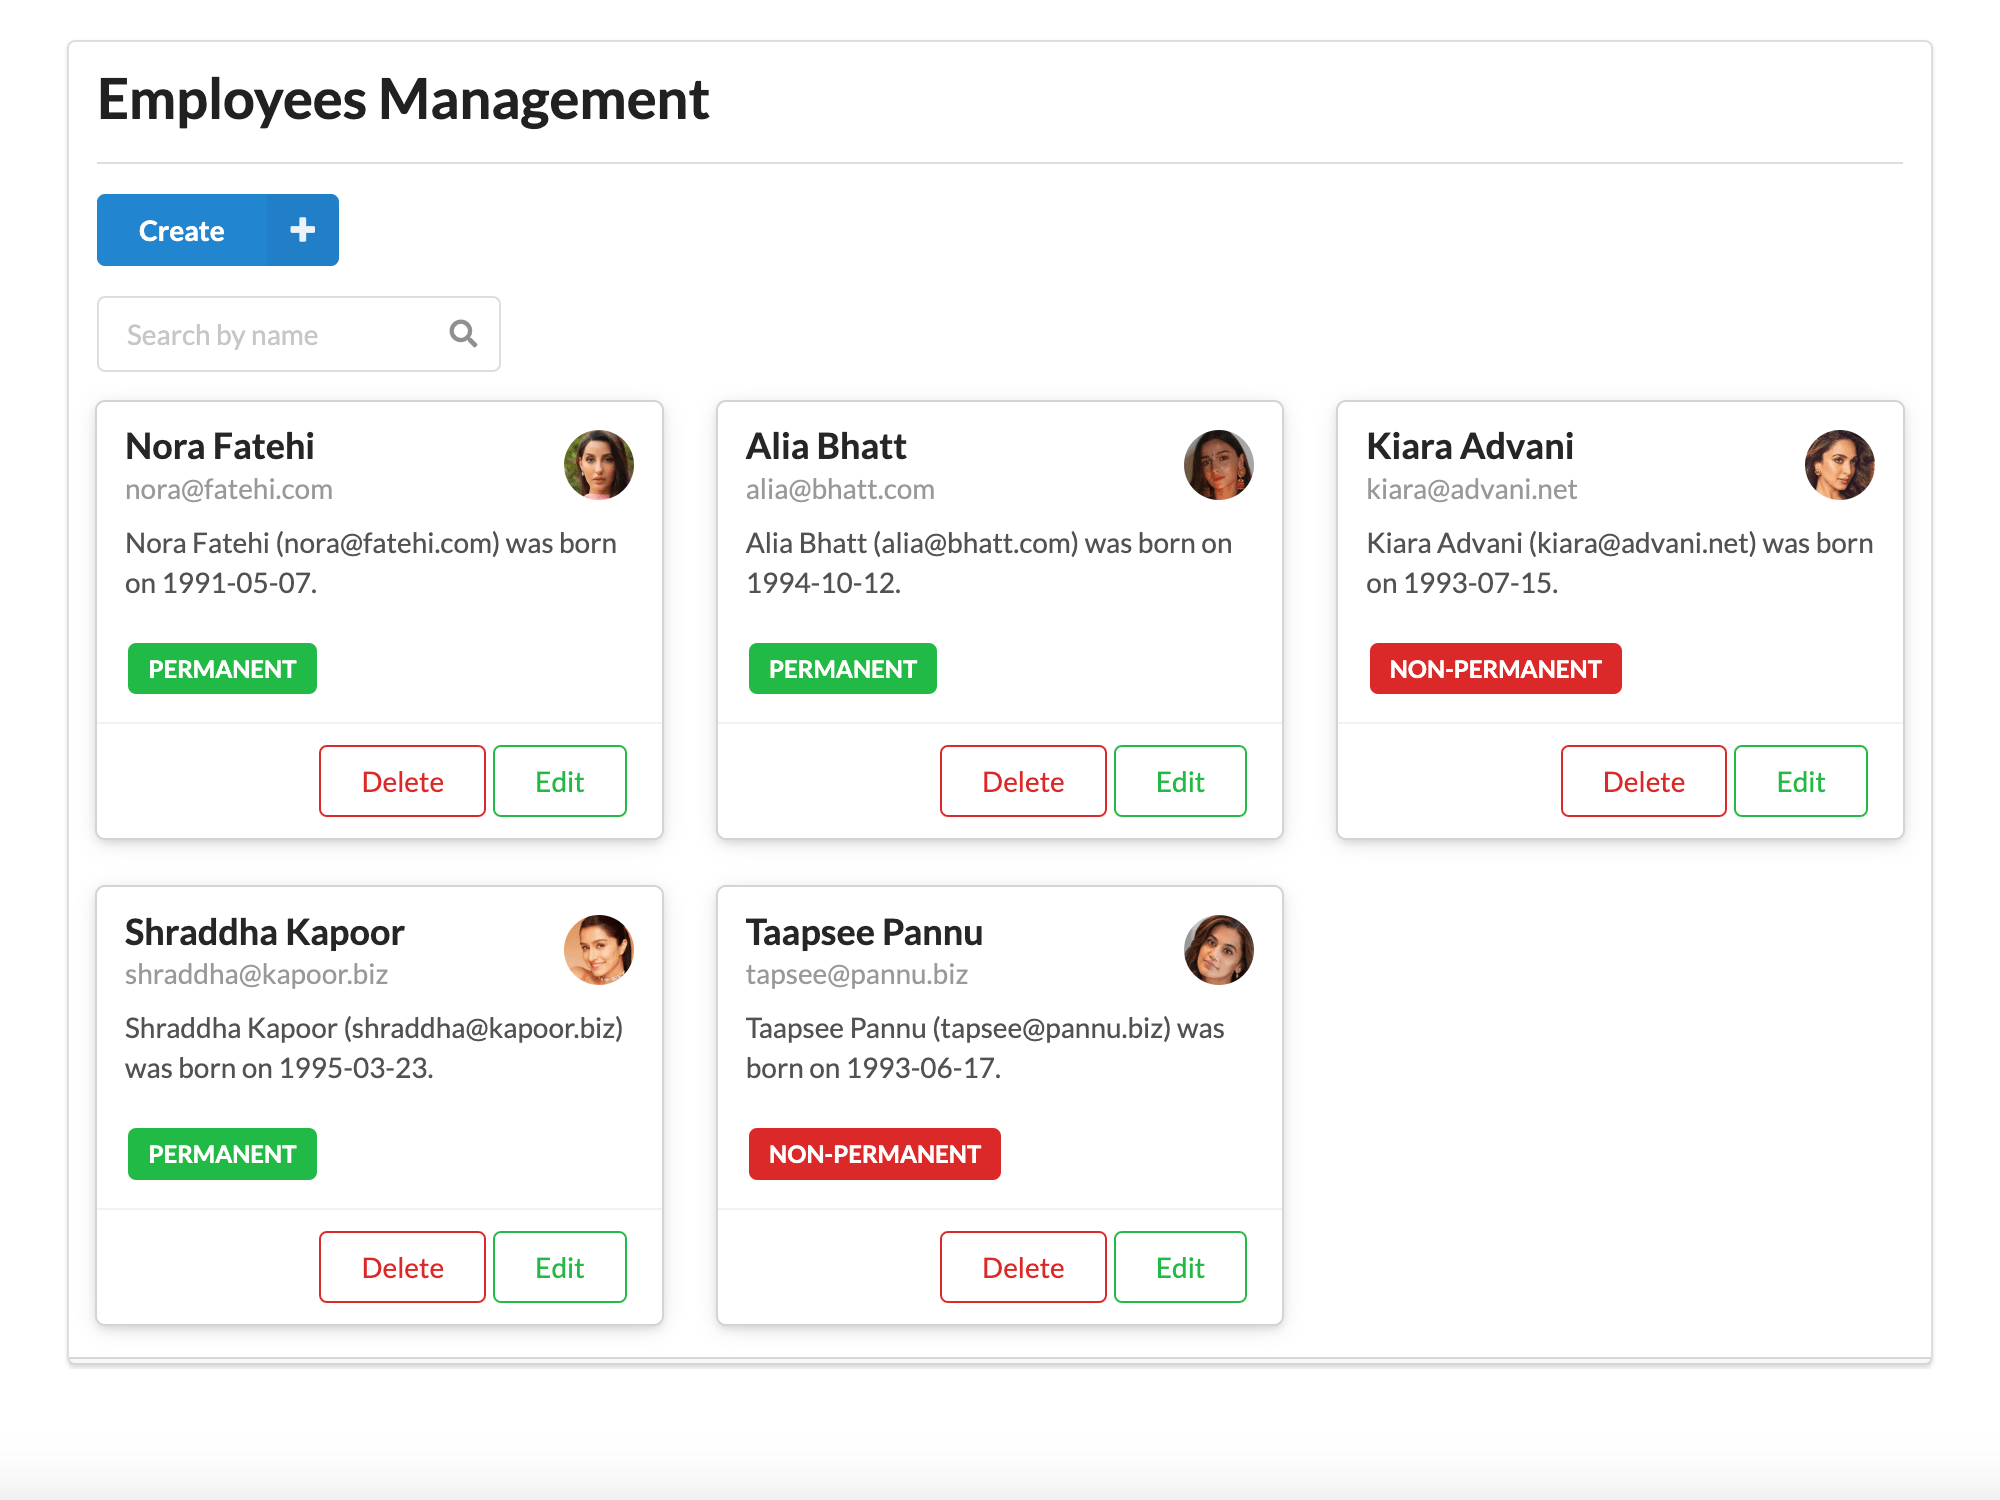The width and height of the screenshot is (2000, 1500).
Task: Click the PERMANENT badge on Shraddha Kapoor's card
Action: point(222,1153)
